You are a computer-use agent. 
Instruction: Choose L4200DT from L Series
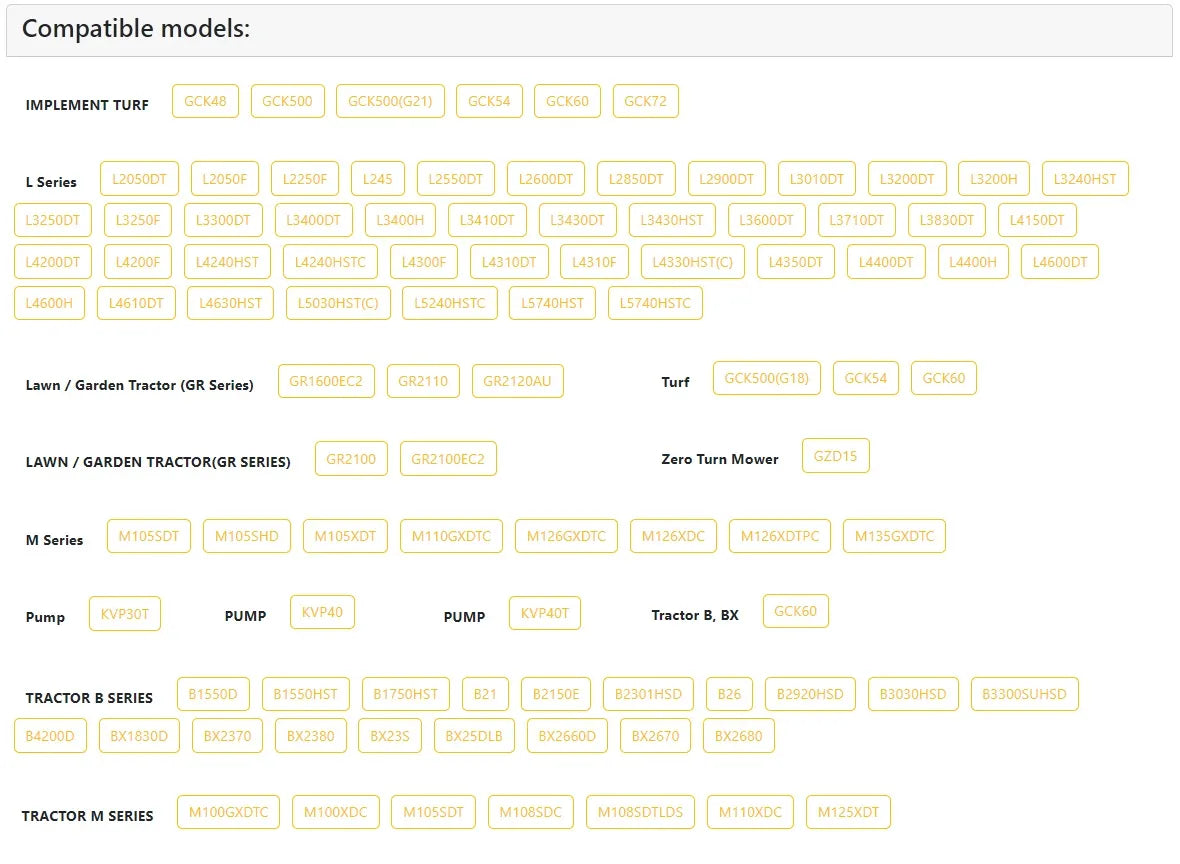pos(53,262)
